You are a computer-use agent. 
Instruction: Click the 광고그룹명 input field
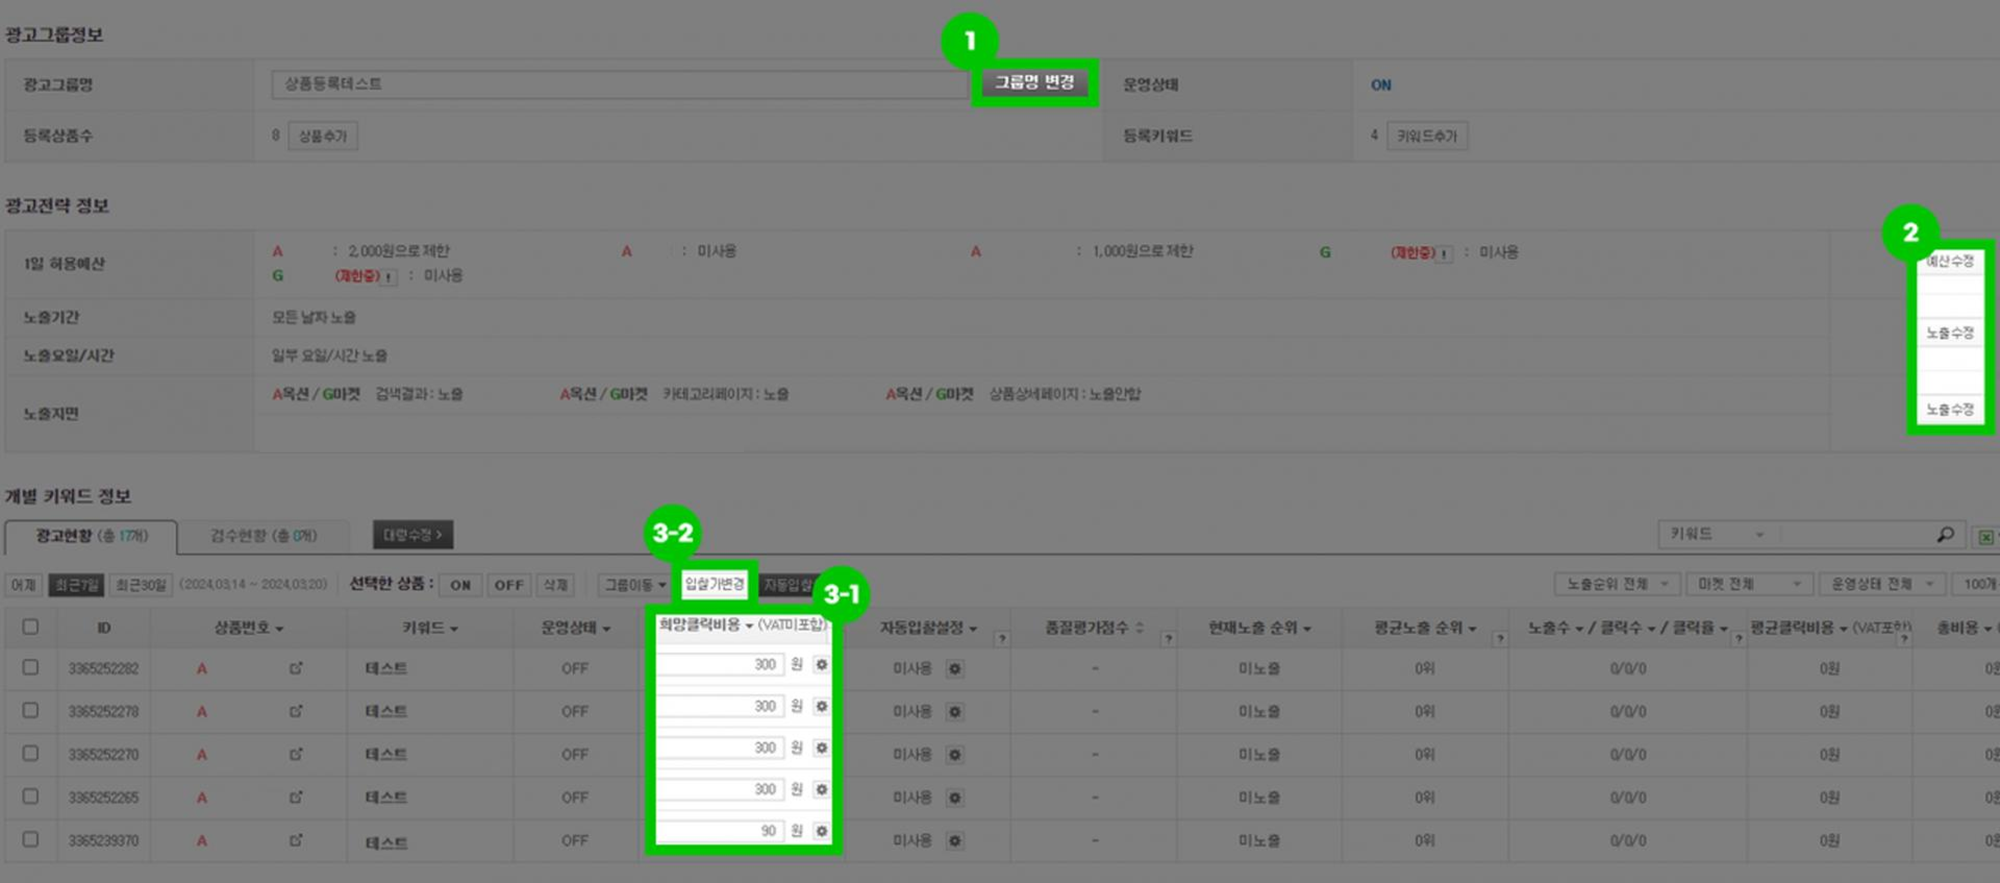[622, 84]
